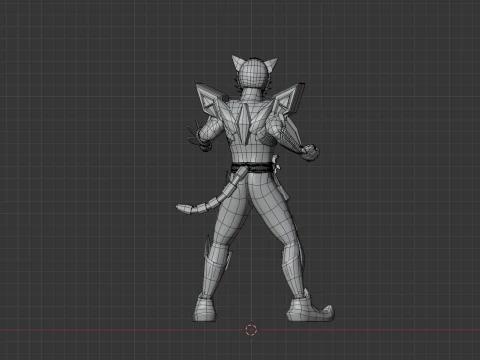
Task: Click the 3D cursor at the origin
Action: 251,330
